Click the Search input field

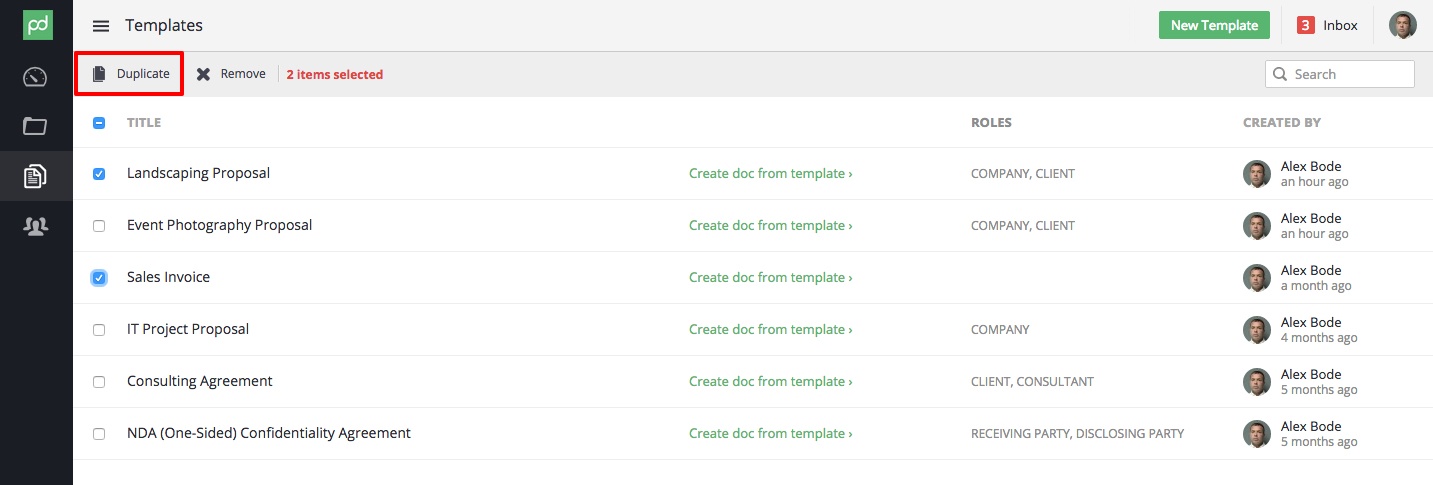point(1340,74)
